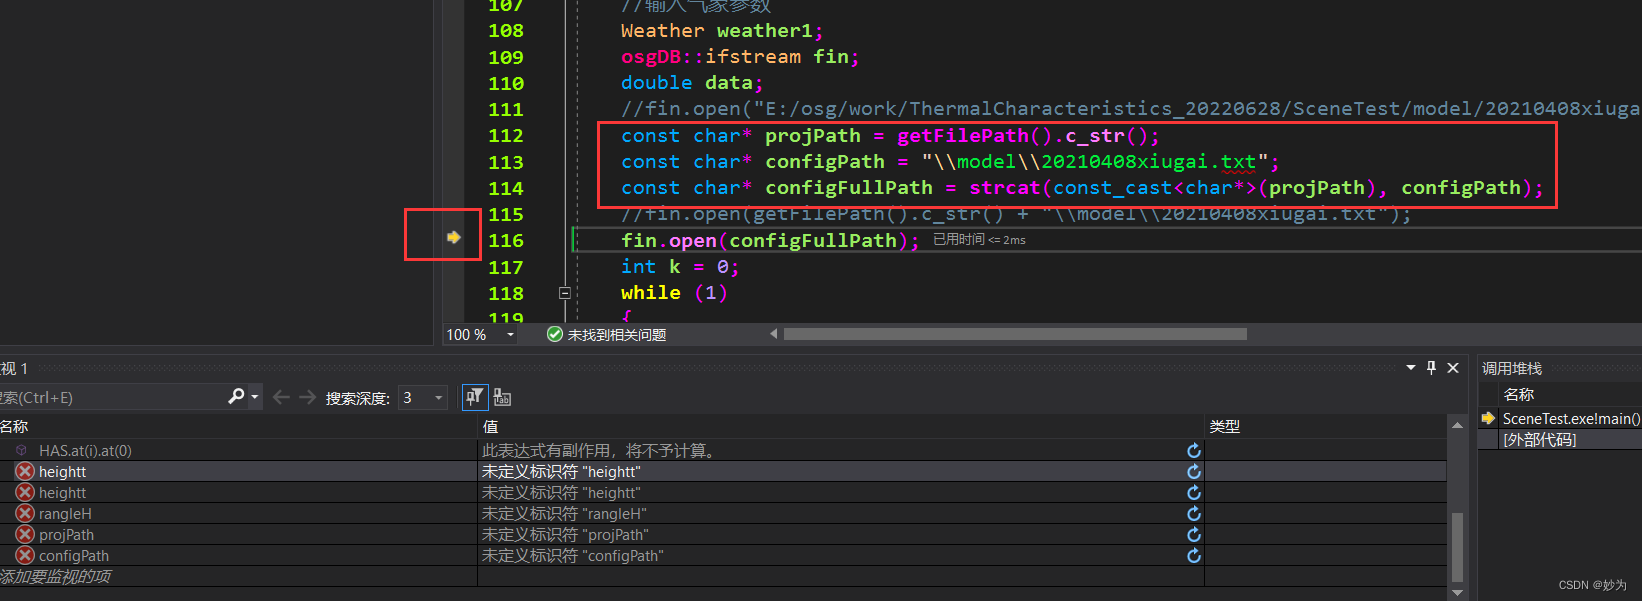Click the empty 'add item to watch' row
The width and height of the screenshot is (1642, 601).
tap(723, 576)
